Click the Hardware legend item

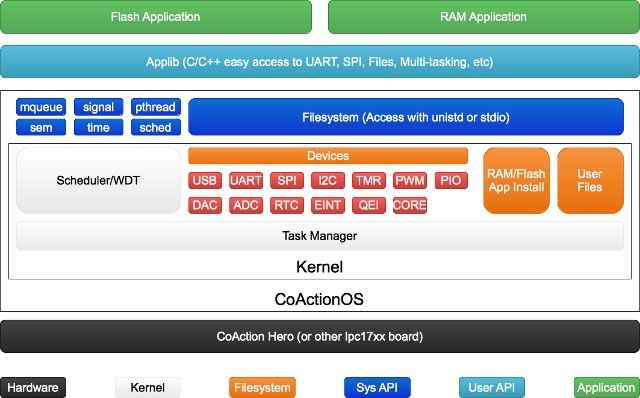pos(33,387)
